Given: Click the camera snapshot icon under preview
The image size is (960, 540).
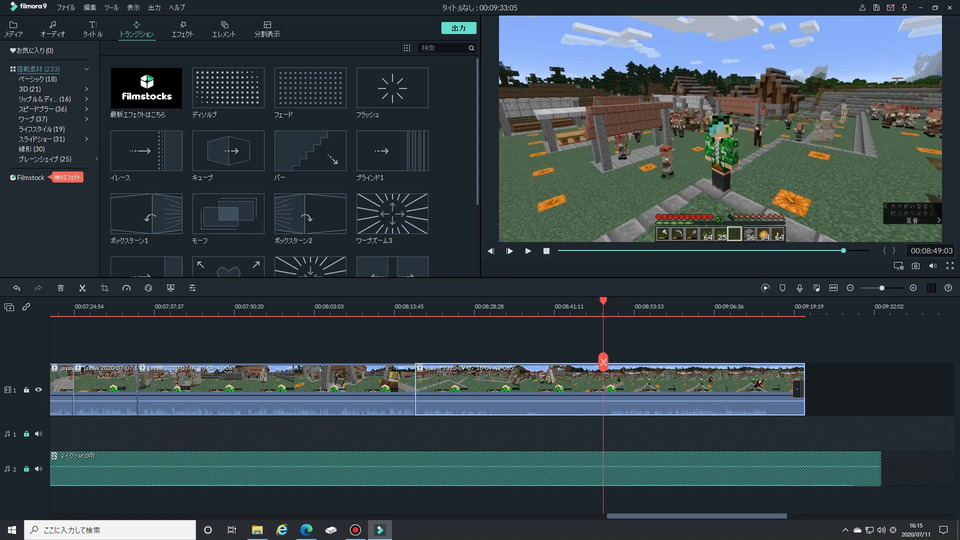Looking at the screenshot, I should pos(915,266).
